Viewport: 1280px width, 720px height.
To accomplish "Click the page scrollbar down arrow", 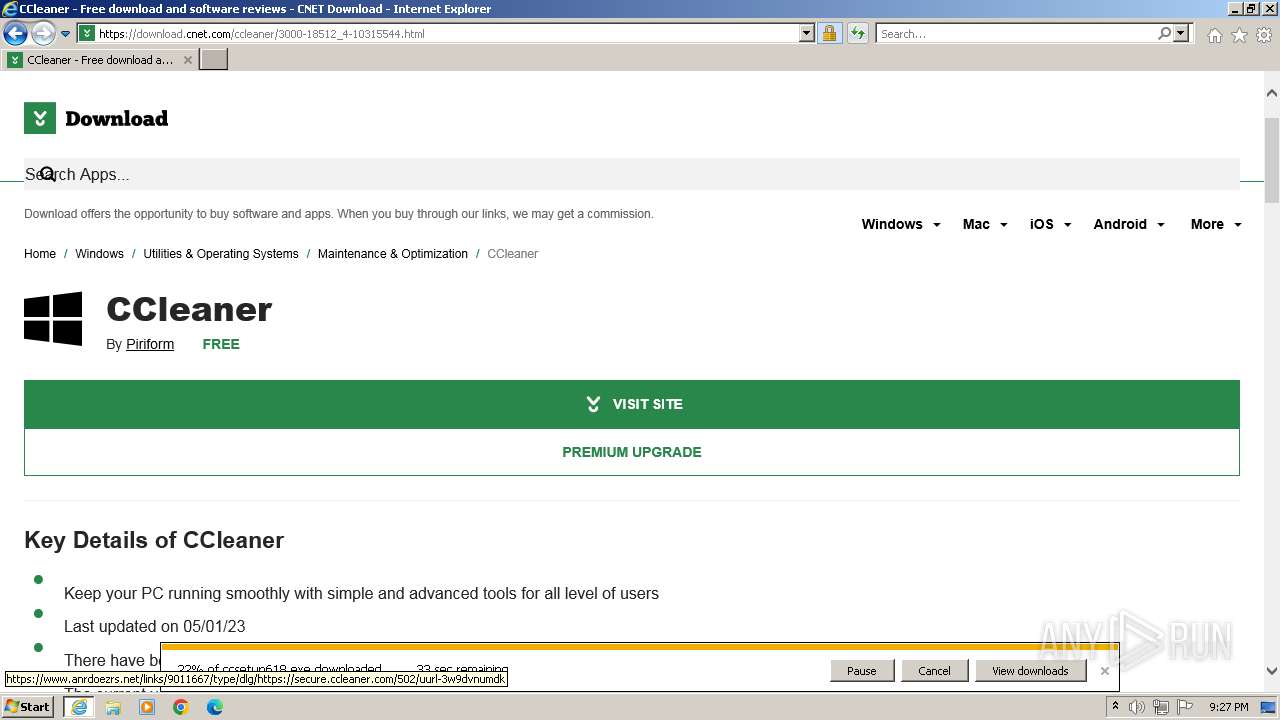I will (1272, 672).
